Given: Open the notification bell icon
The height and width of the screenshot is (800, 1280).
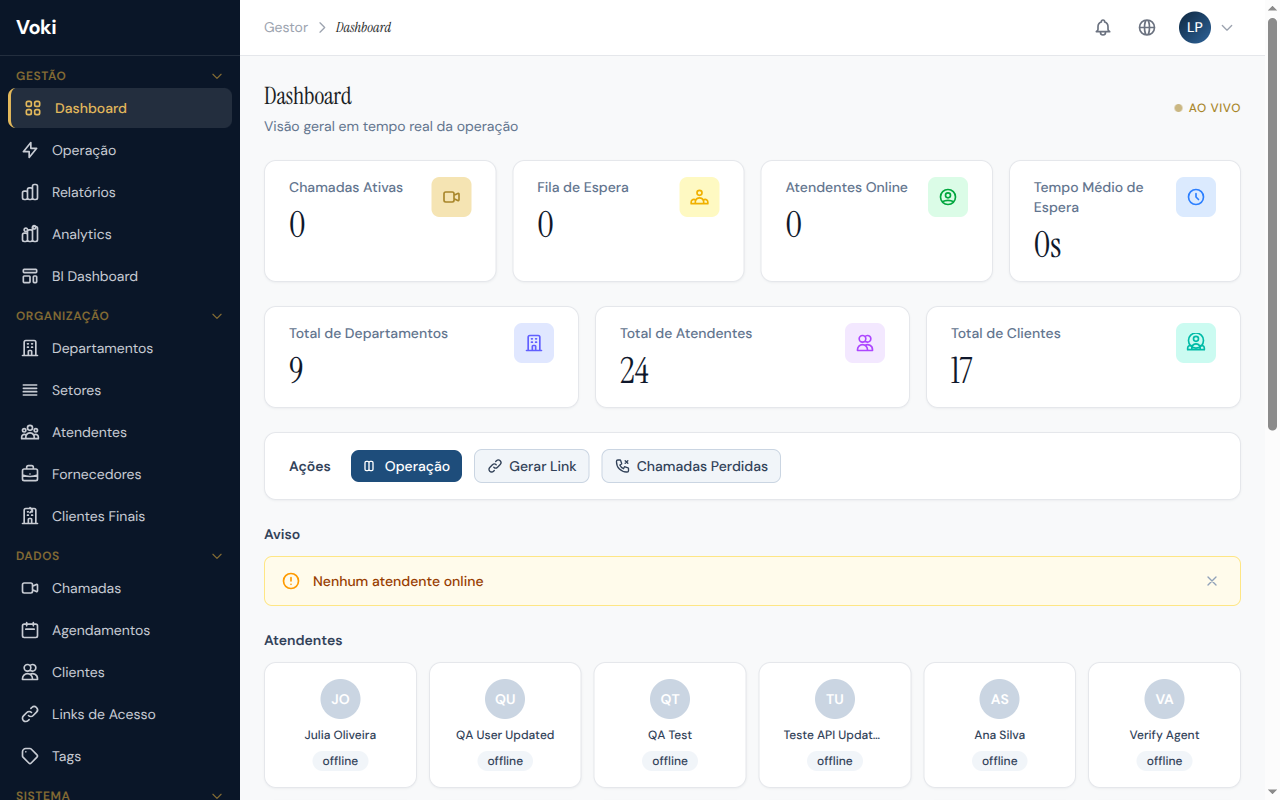Looking at the screenshot, I should coord(1103,27).
